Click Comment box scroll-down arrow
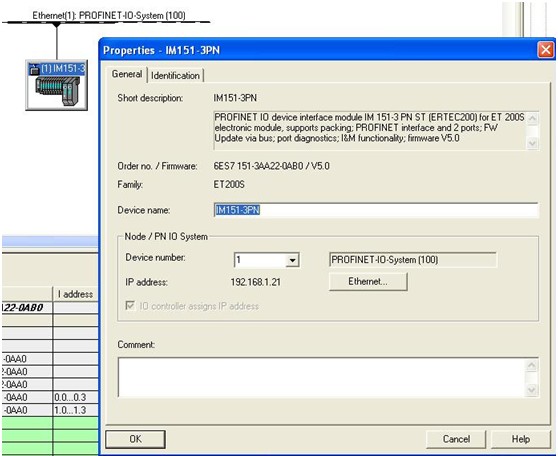This screenshot has width=558, height=456. coord(532,390)
